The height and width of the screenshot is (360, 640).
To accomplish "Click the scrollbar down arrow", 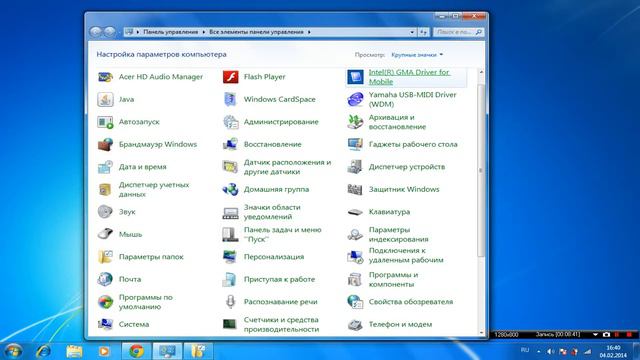I will click(x=481, y=333).
